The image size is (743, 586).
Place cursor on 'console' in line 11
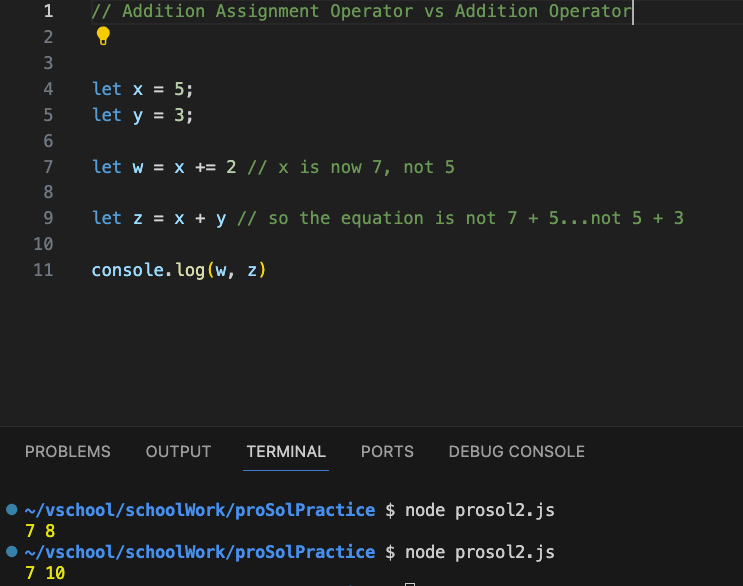[x=127, y=270]
